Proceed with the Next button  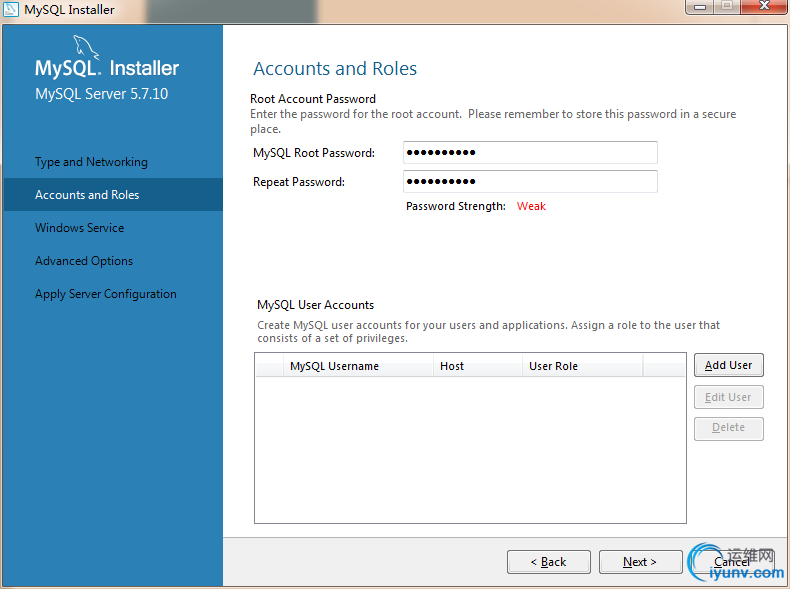click(640, 561)
